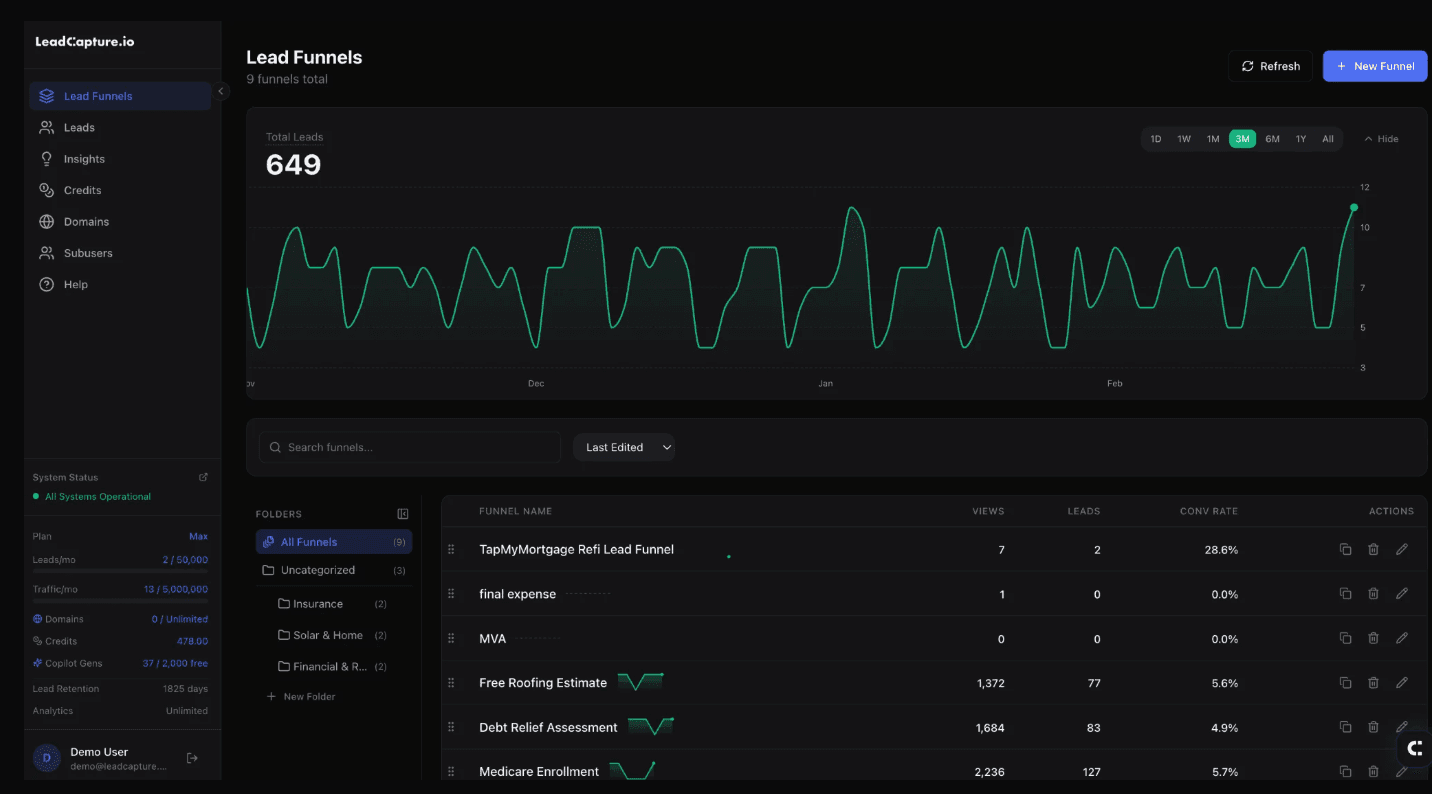Click drag handle for Free Roofing Estimate
Screen dimensions: 1432x794
coord(451,683)
